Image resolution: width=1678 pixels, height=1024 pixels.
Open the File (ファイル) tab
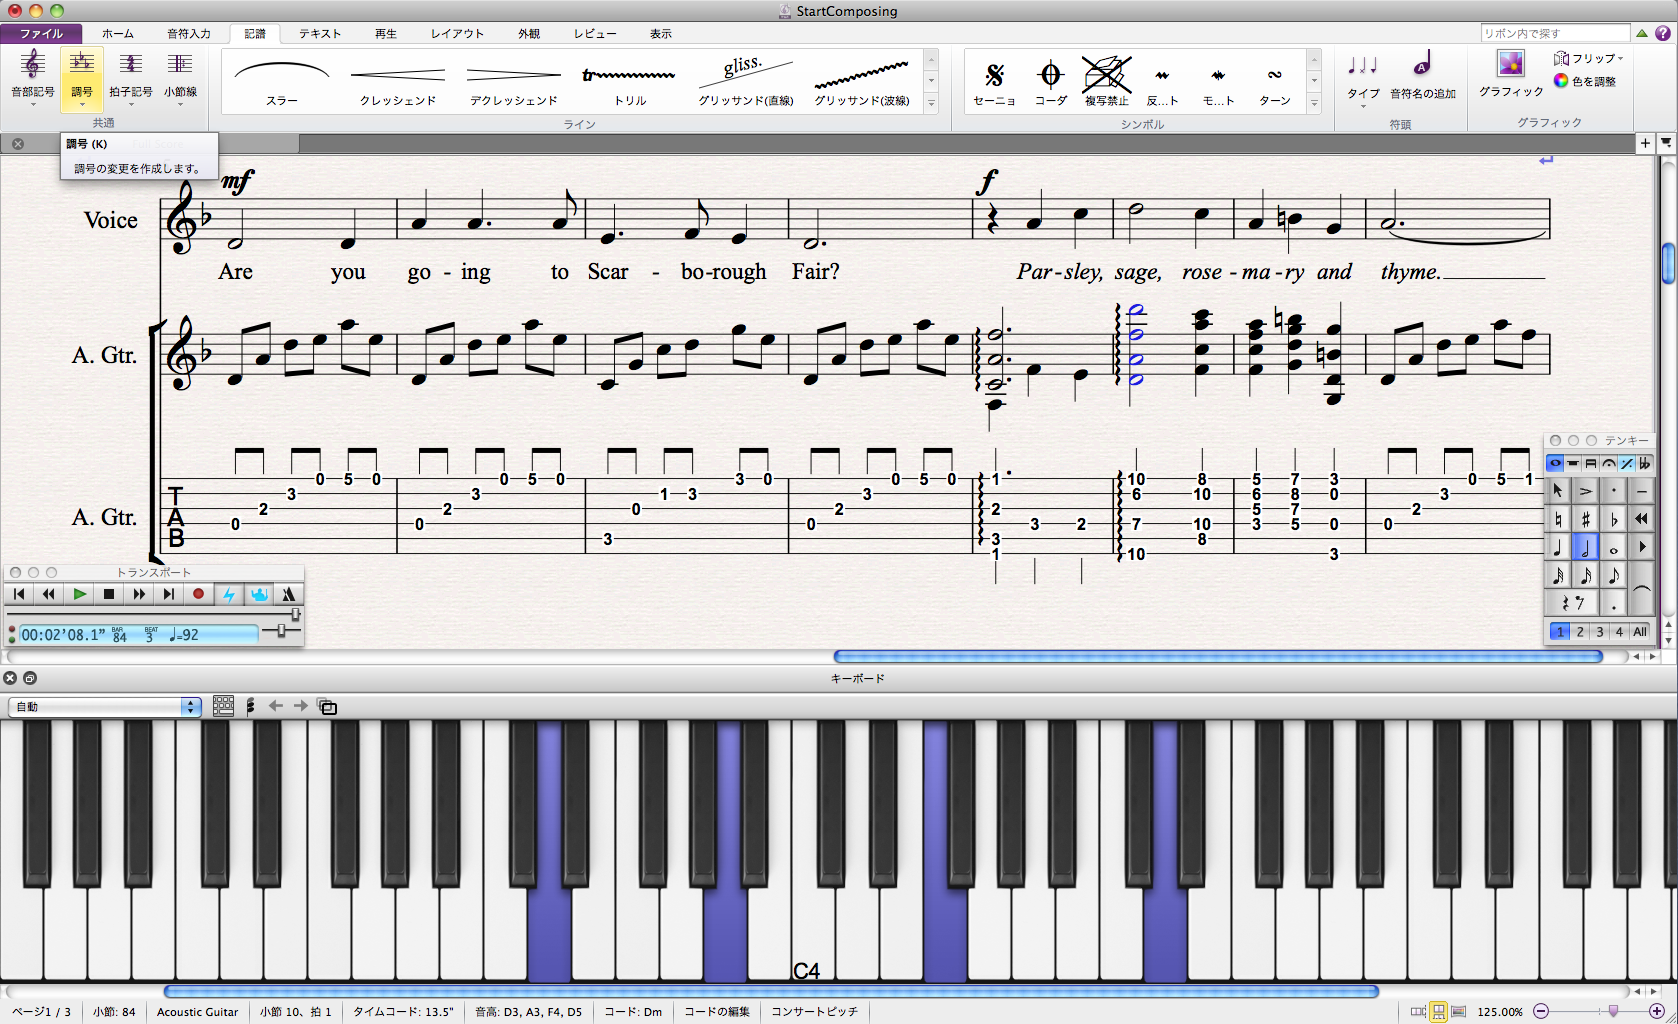(42, 33)
